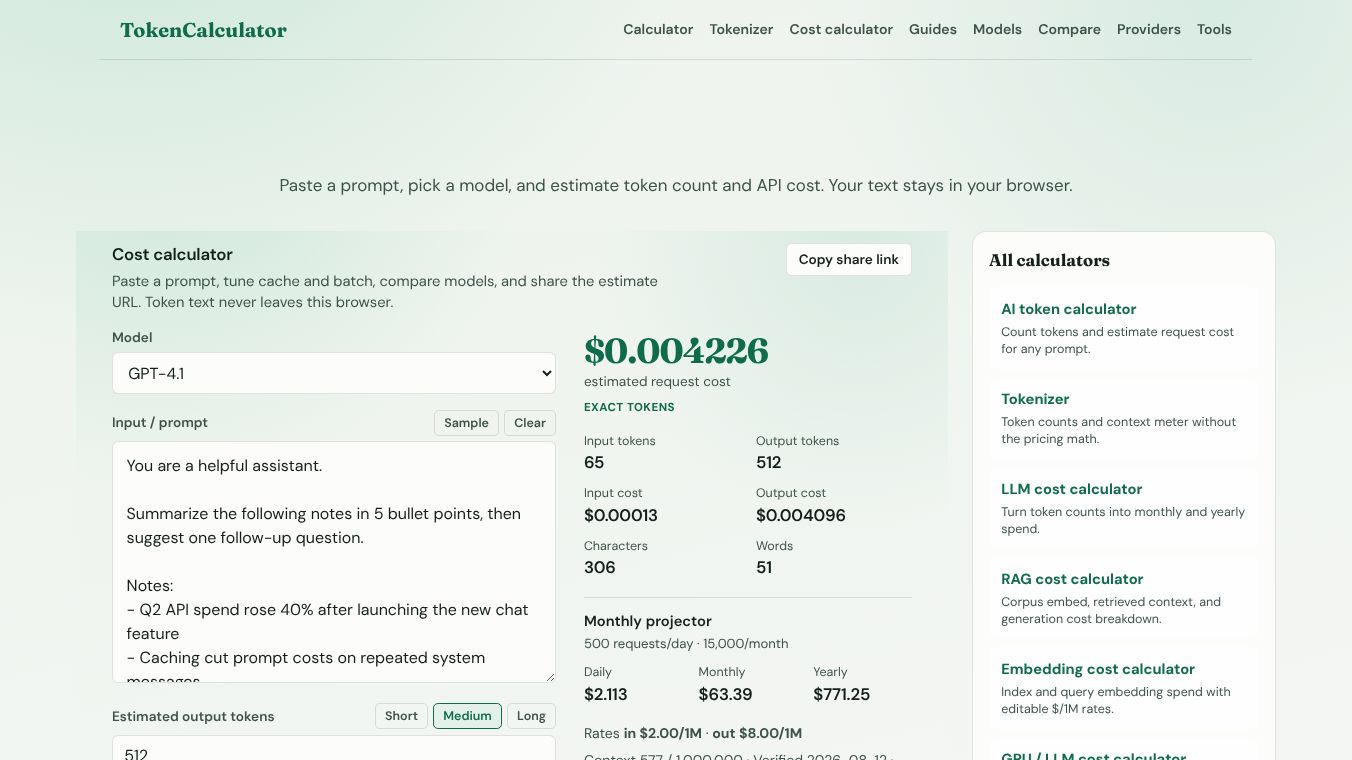Screen dimensions: 1352x760
Task: Click the Monthly projector heading
Action: (x=648, y=621)
